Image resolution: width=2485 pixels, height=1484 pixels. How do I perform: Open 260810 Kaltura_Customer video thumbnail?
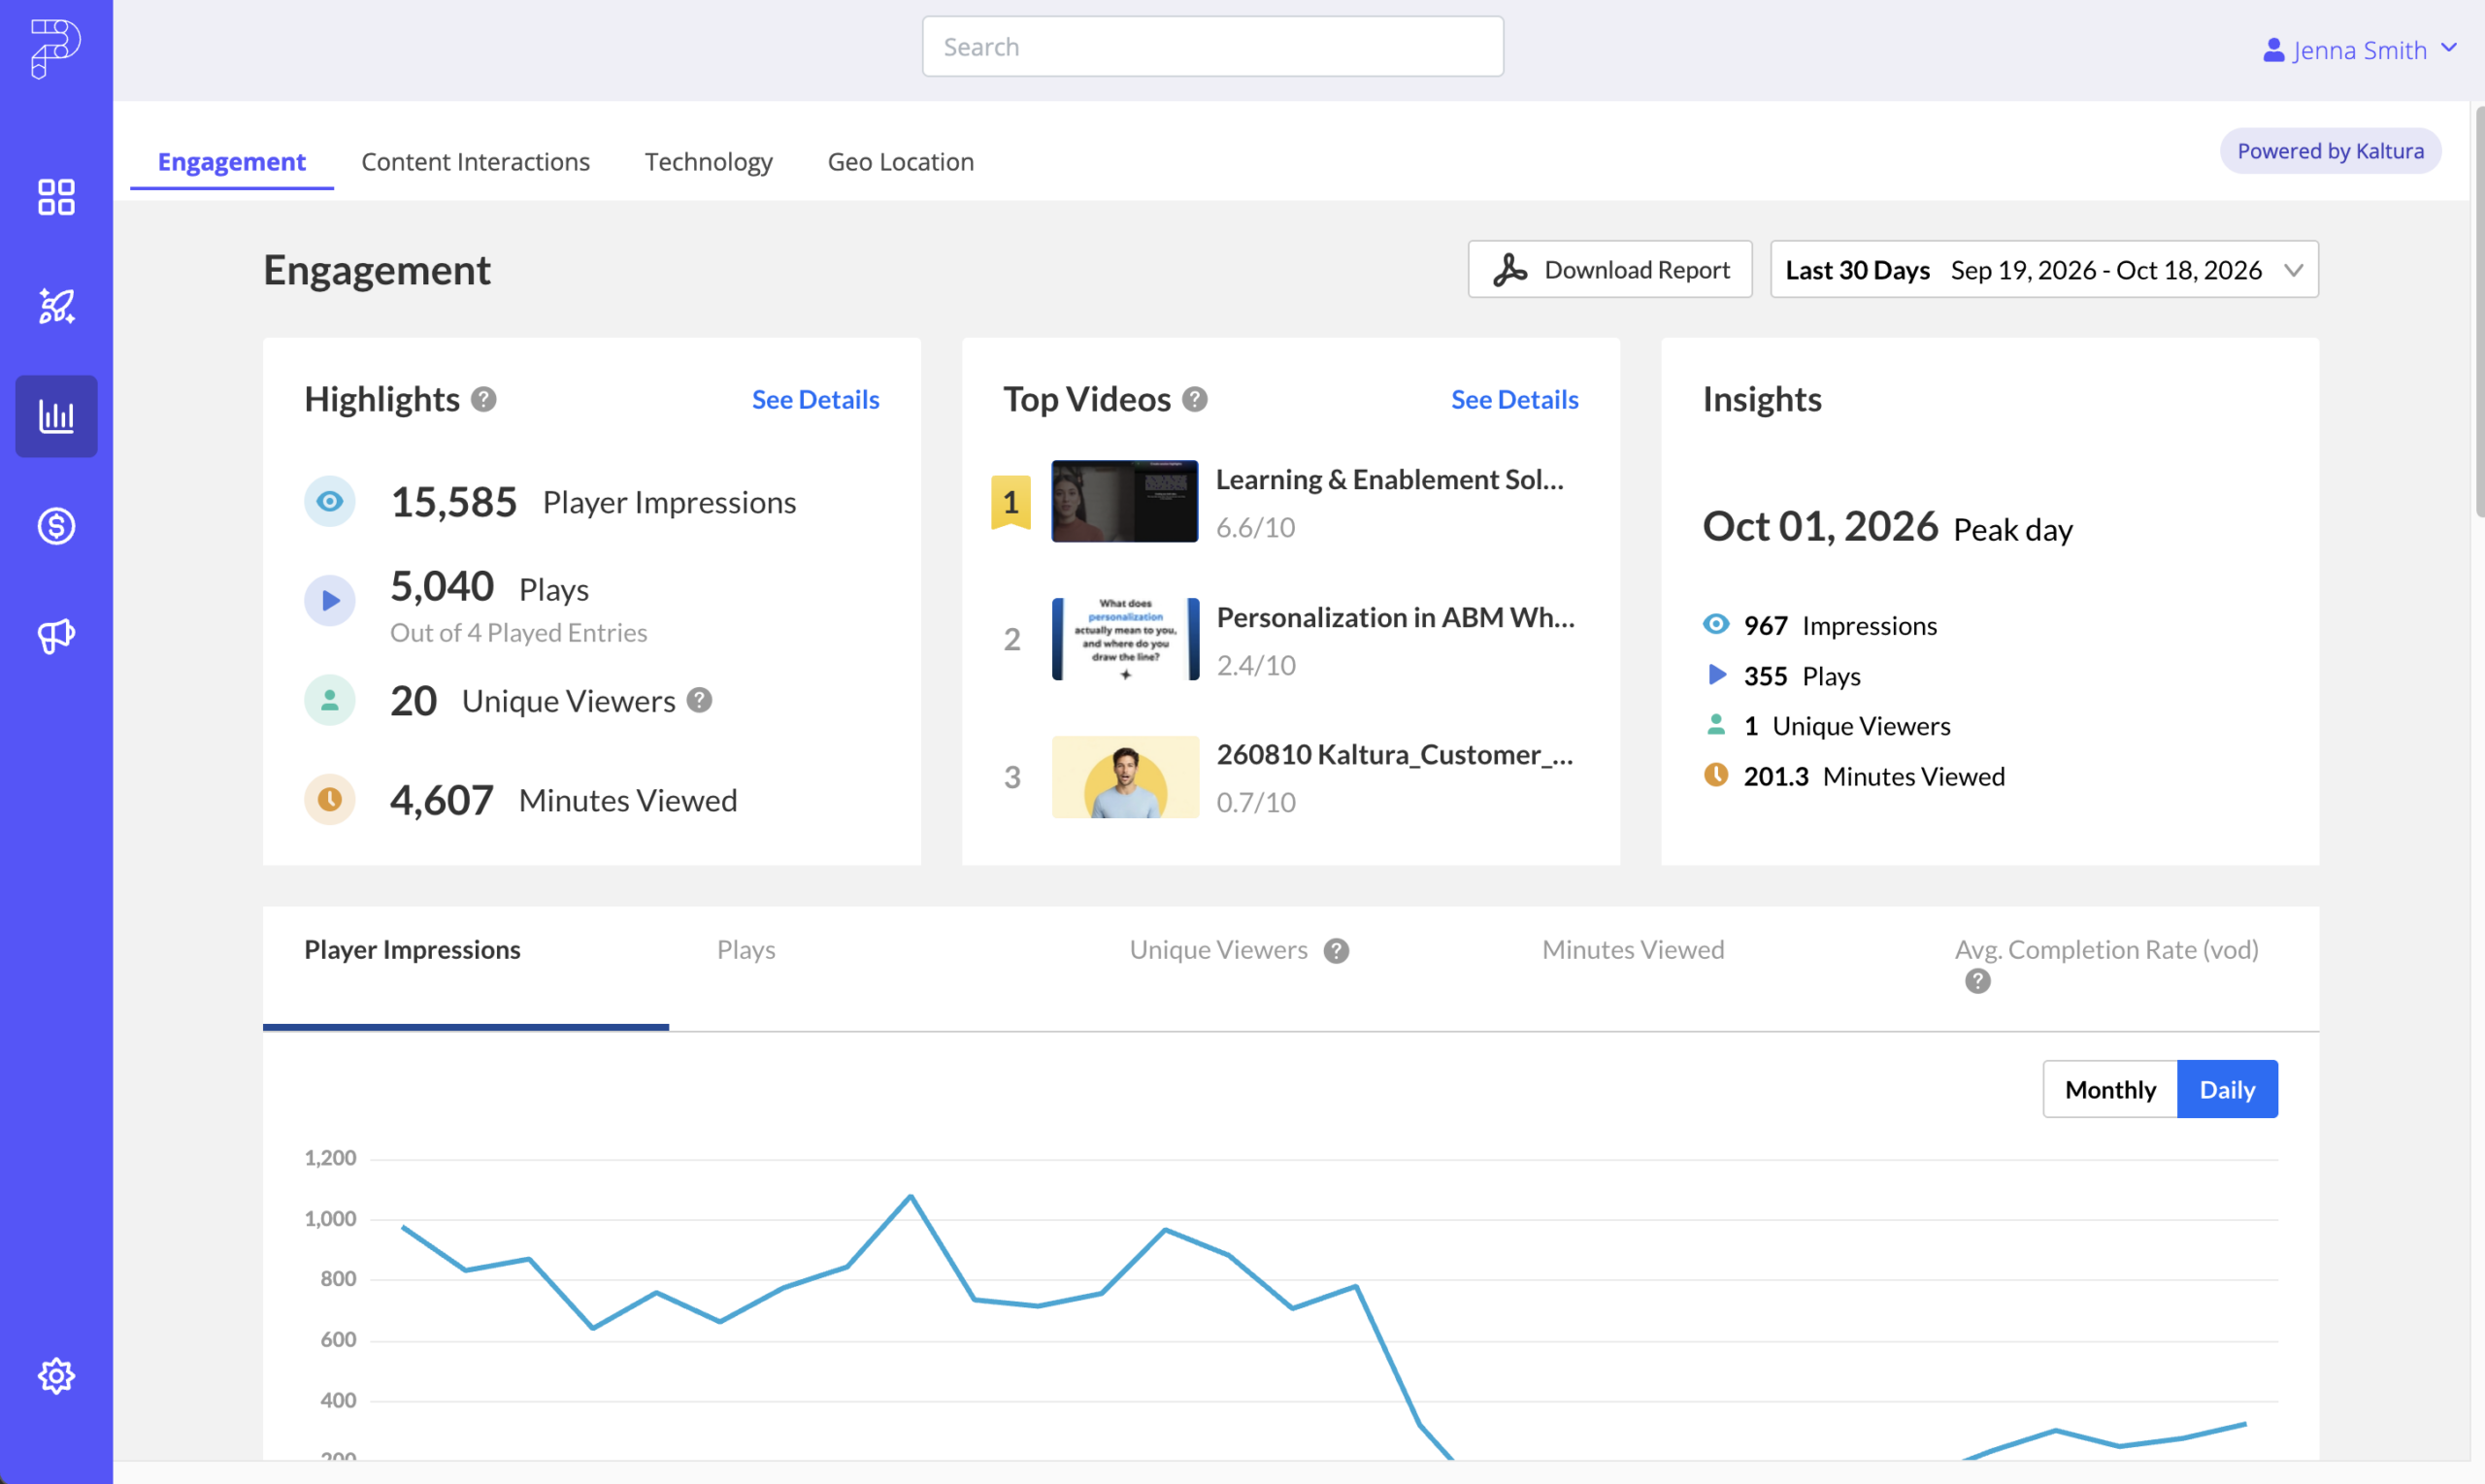click(x=1125, y=777)
